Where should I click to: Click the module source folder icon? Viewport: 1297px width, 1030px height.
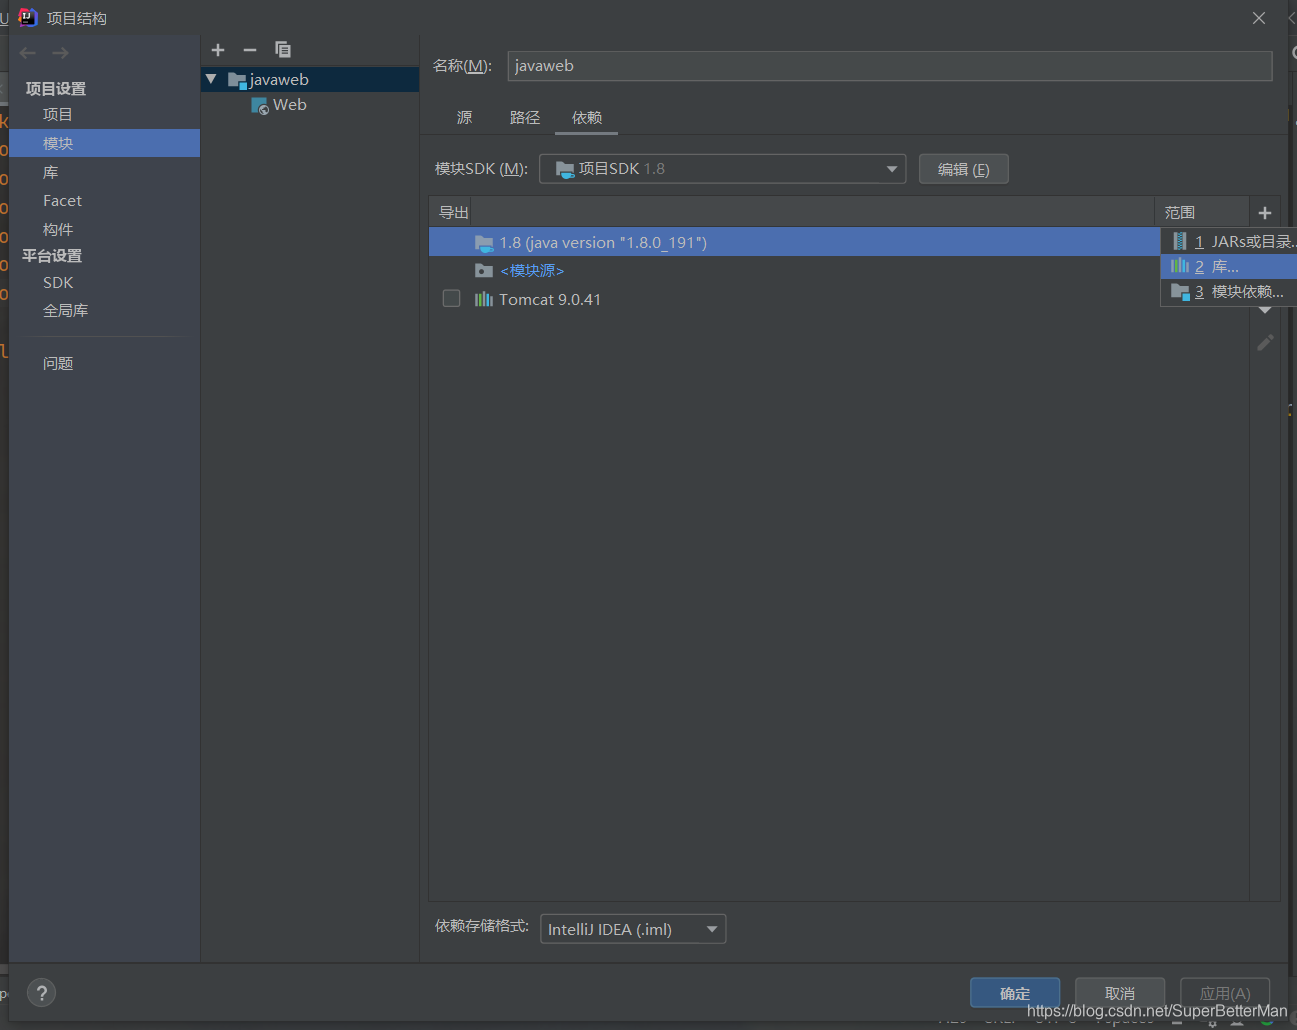click(x=484, y=271)
